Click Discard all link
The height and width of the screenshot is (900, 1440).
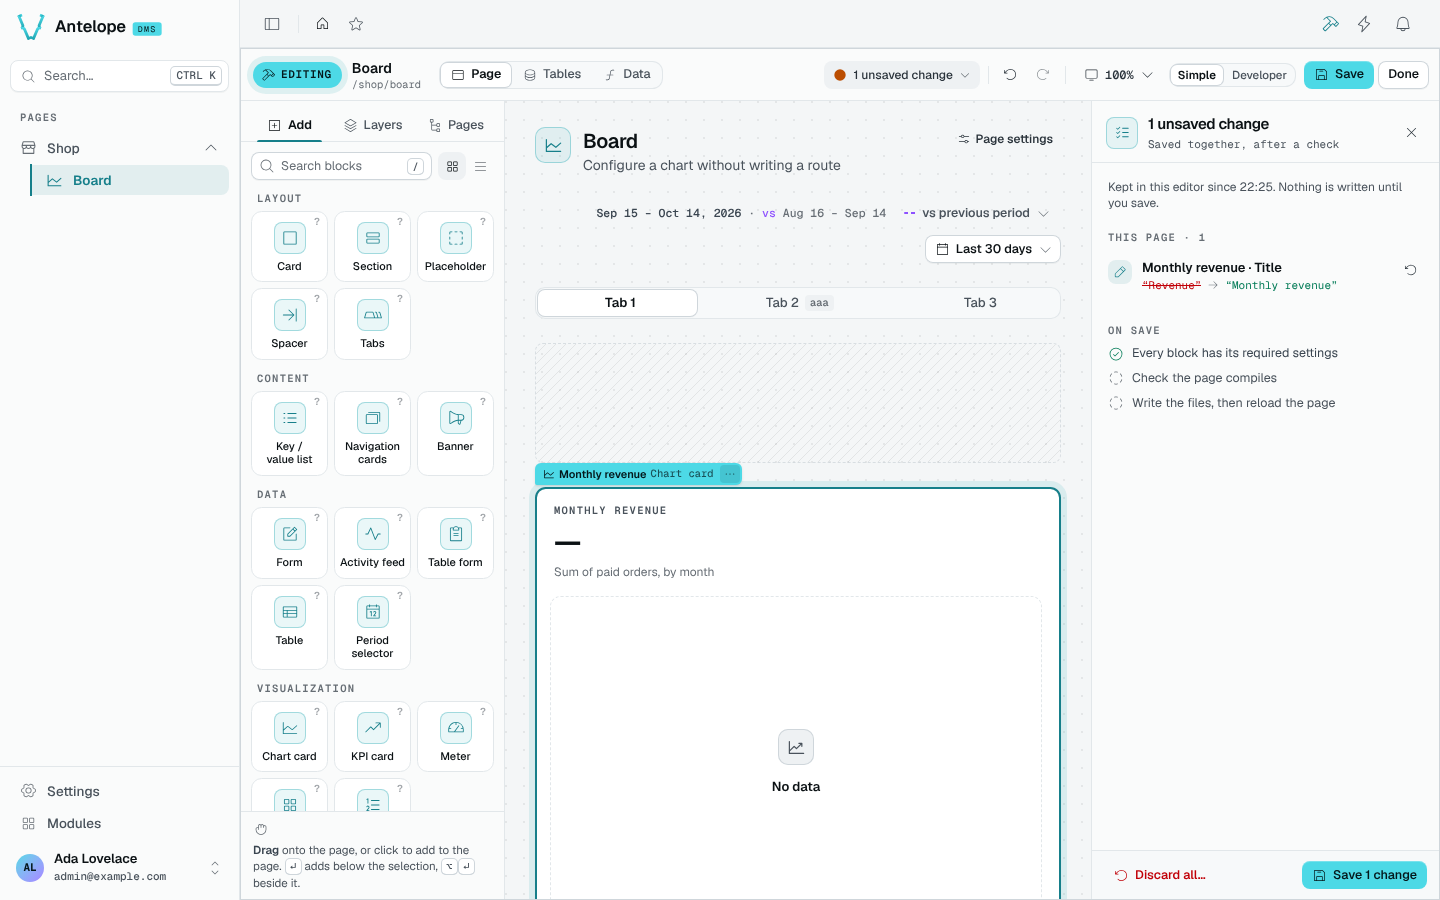(1160, 875)
